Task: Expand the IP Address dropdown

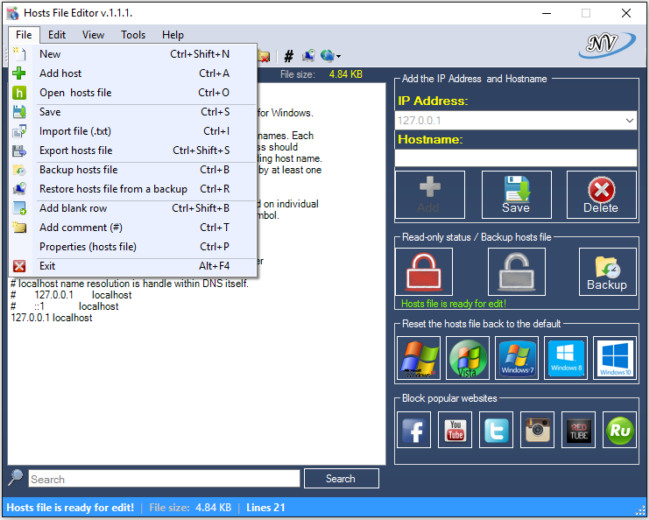Action: click(629, 120)
